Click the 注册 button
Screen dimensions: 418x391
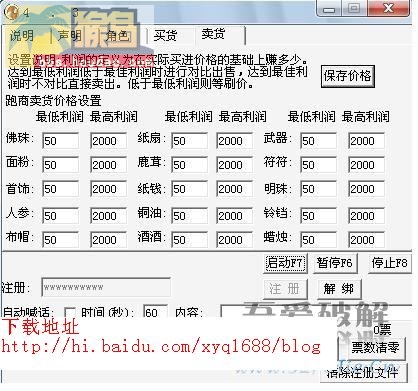click(x=285, y=289)
